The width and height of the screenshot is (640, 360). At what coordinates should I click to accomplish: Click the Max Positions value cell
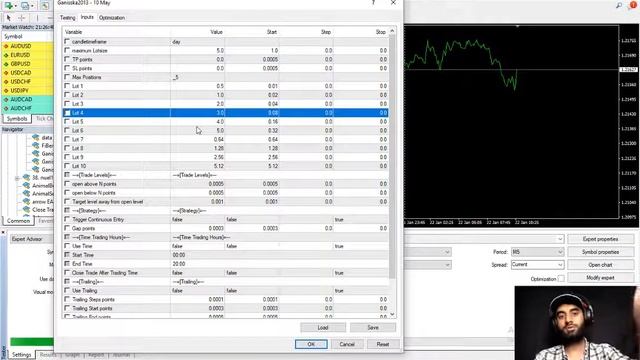click(198, 77)
